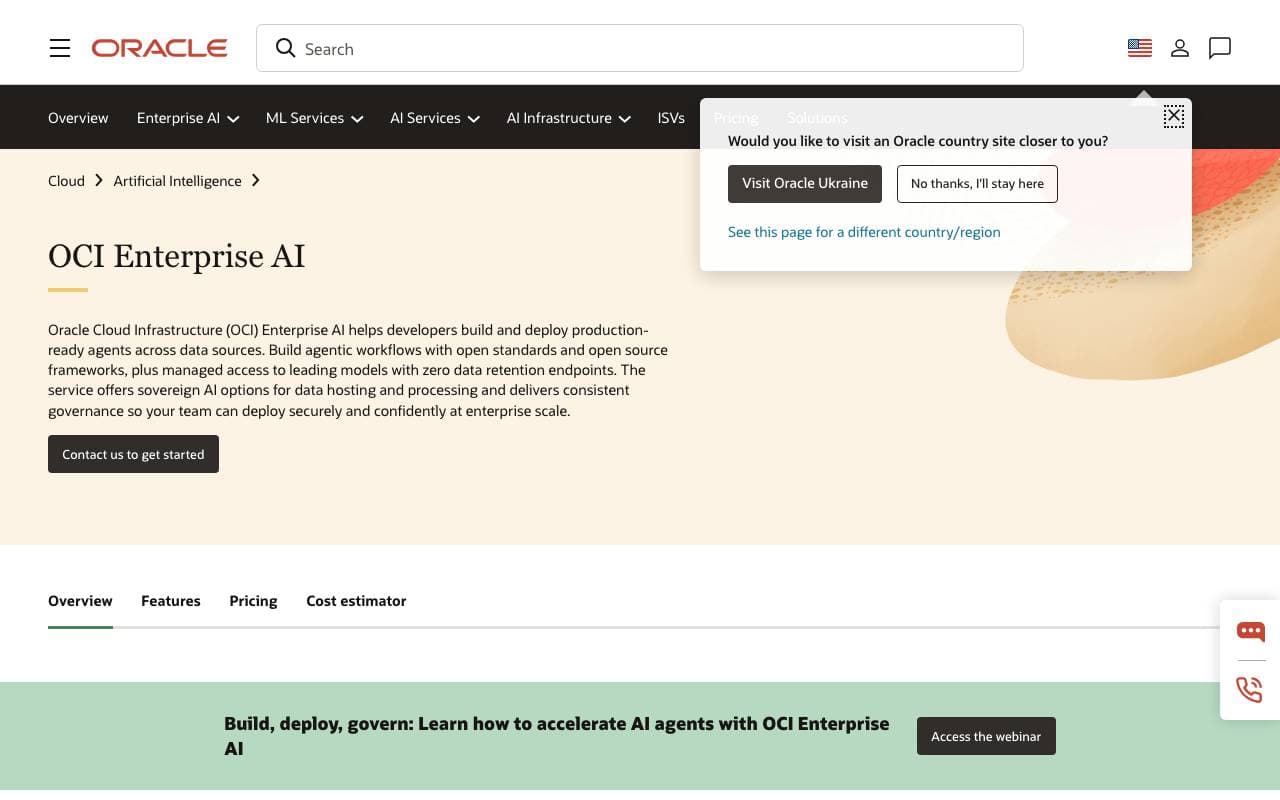Focus the Search input field
This screenshot has width=1280, height=800.
coord(640,48)
